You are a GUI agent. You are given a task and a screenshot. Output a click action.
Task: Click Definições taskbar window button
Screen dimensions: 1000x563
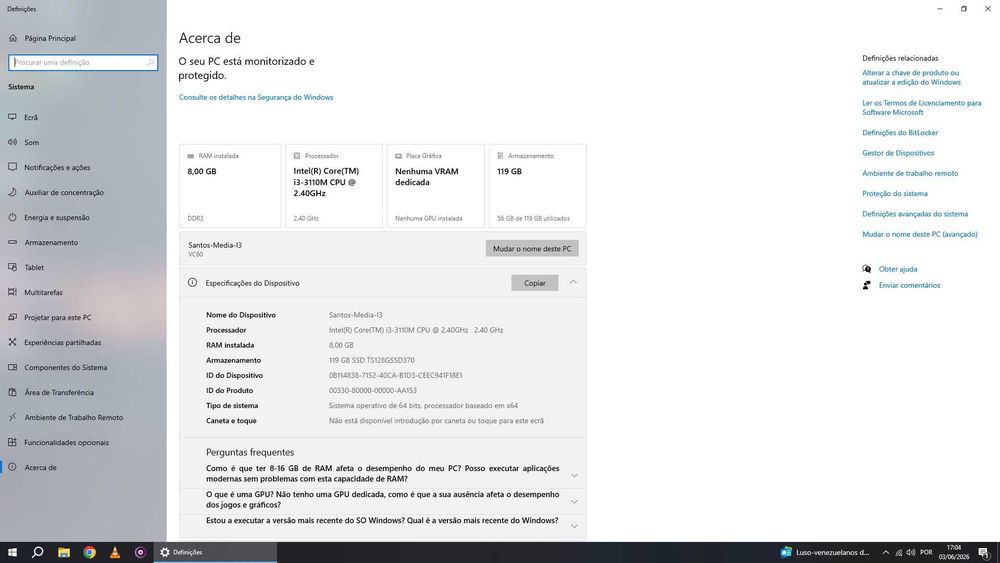pos(216,552)
